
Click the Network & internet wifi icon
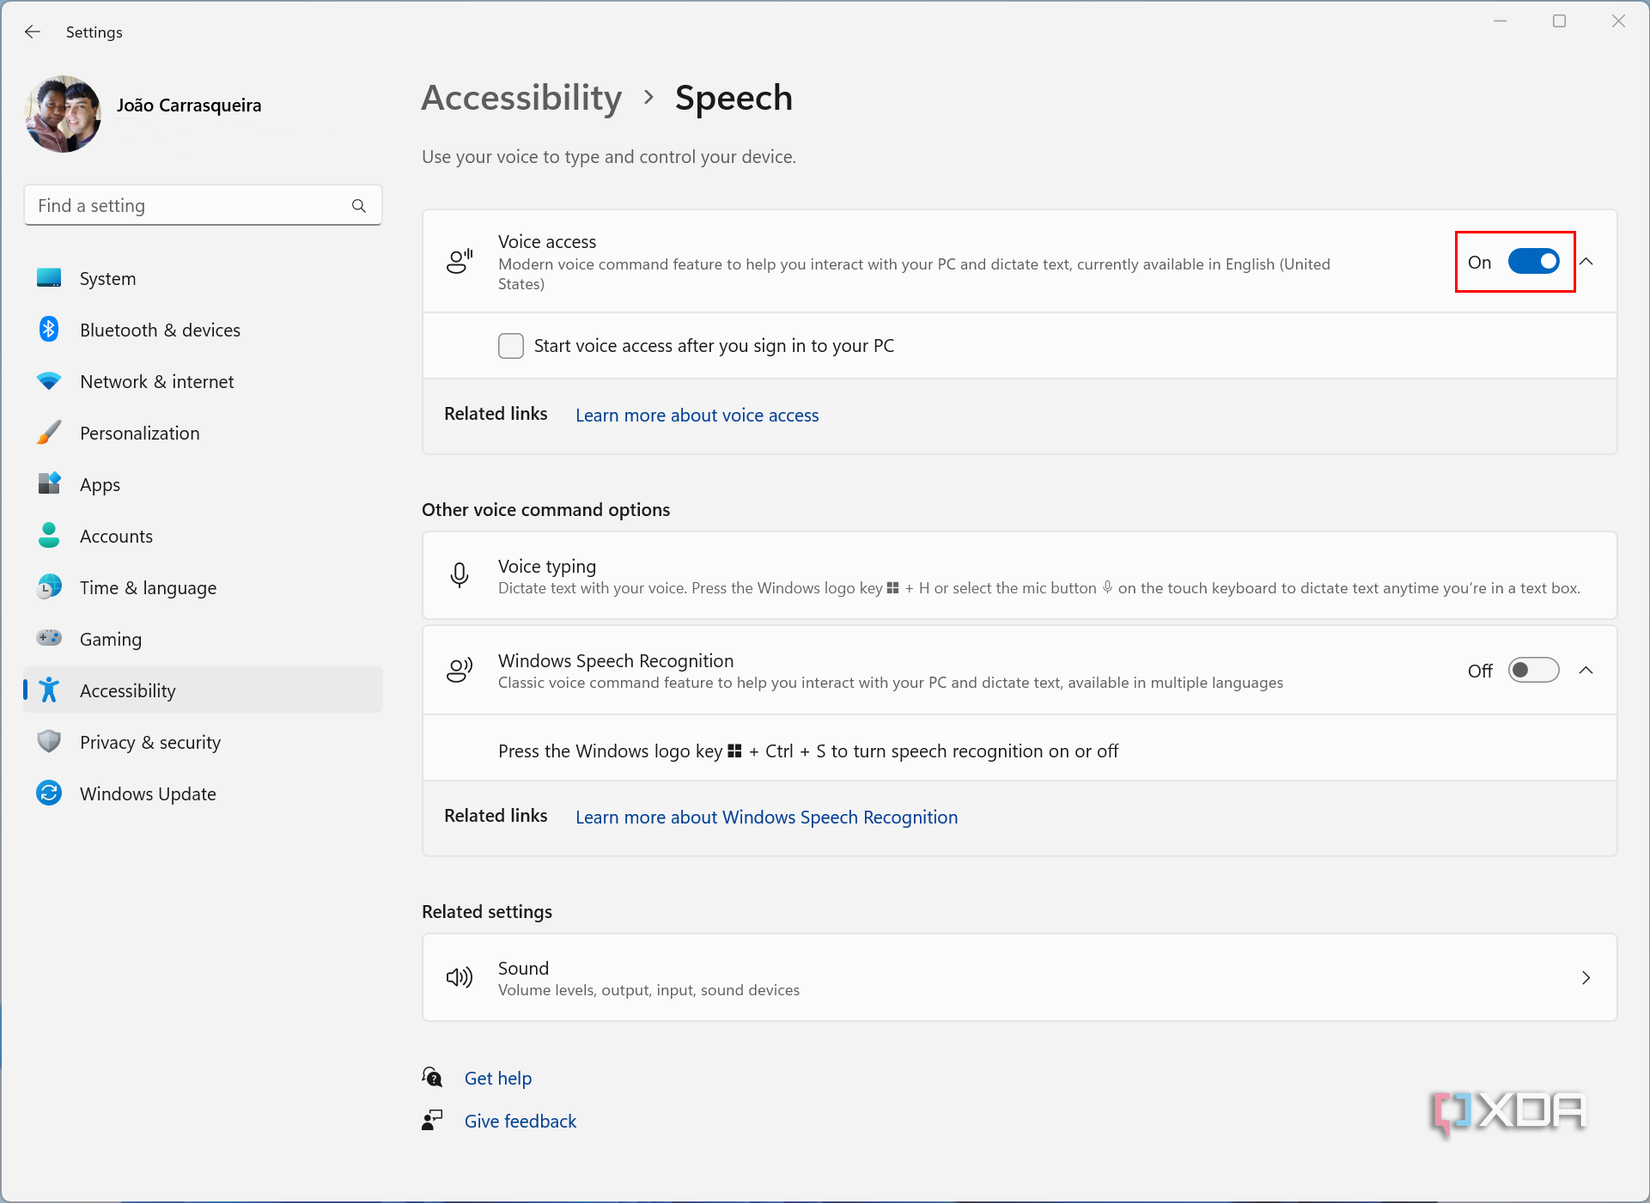coord(49,381)
